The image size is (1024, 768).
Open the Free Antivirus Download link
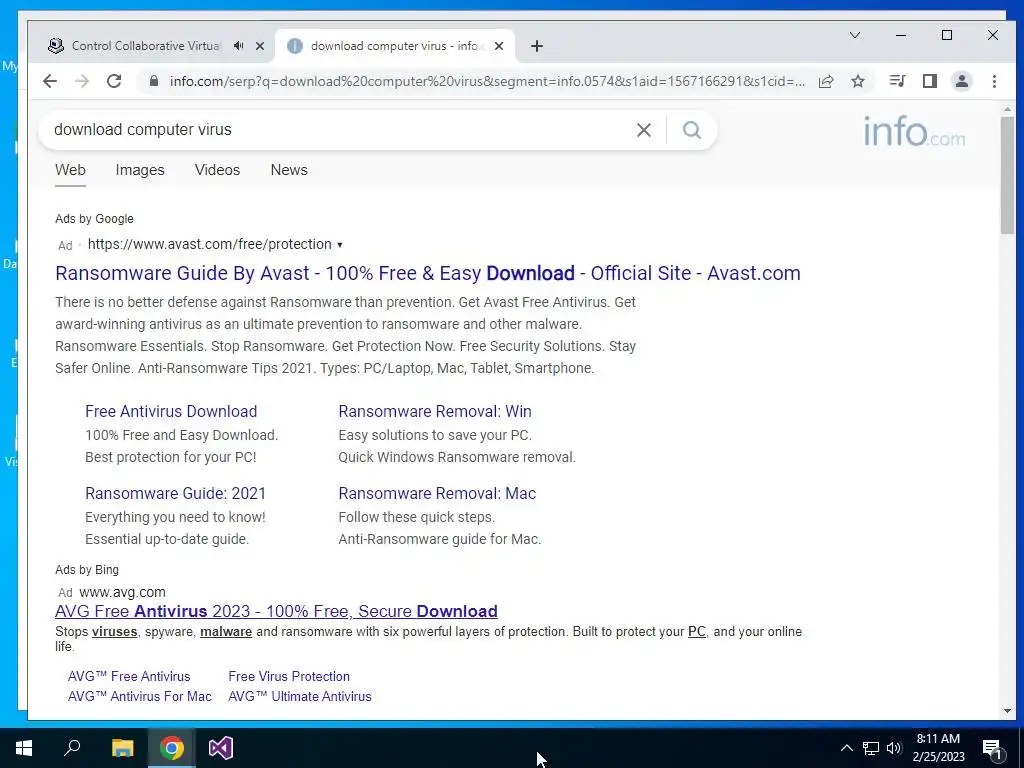(171, 411)
